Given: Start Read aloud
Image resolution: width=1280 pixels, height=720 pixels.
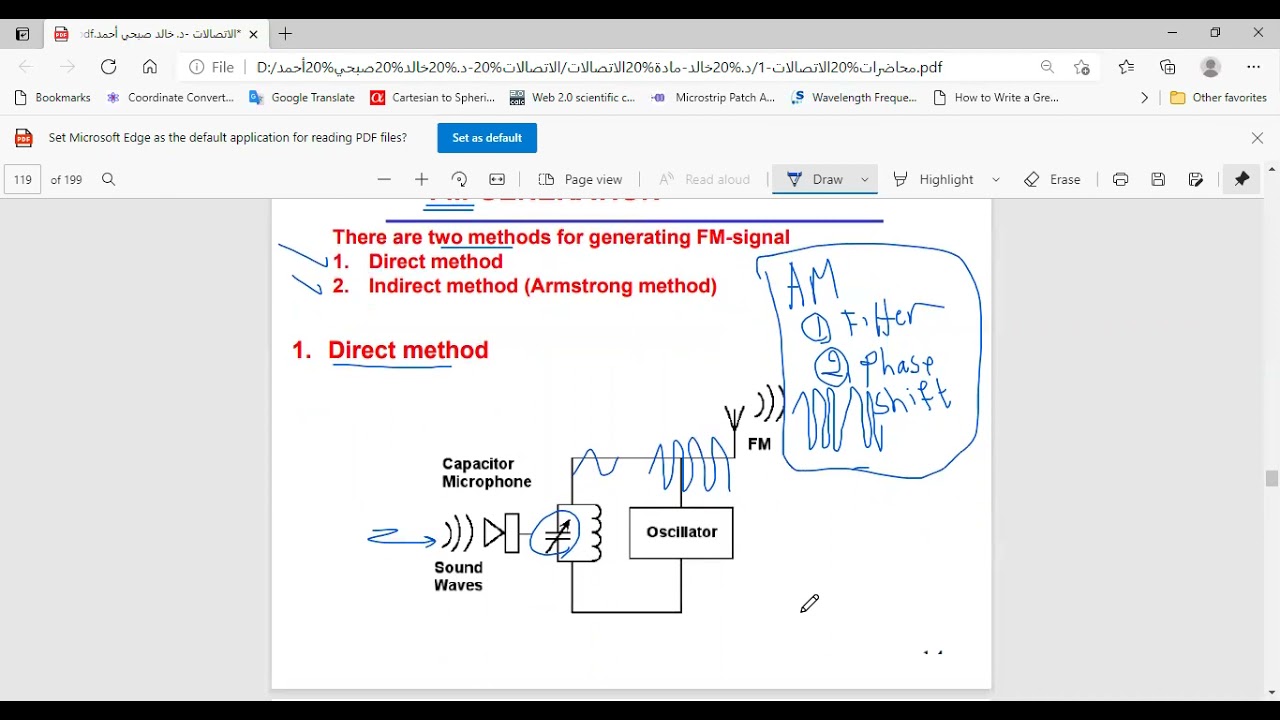Looking at the screenshot, I should [x=705, y=180].
